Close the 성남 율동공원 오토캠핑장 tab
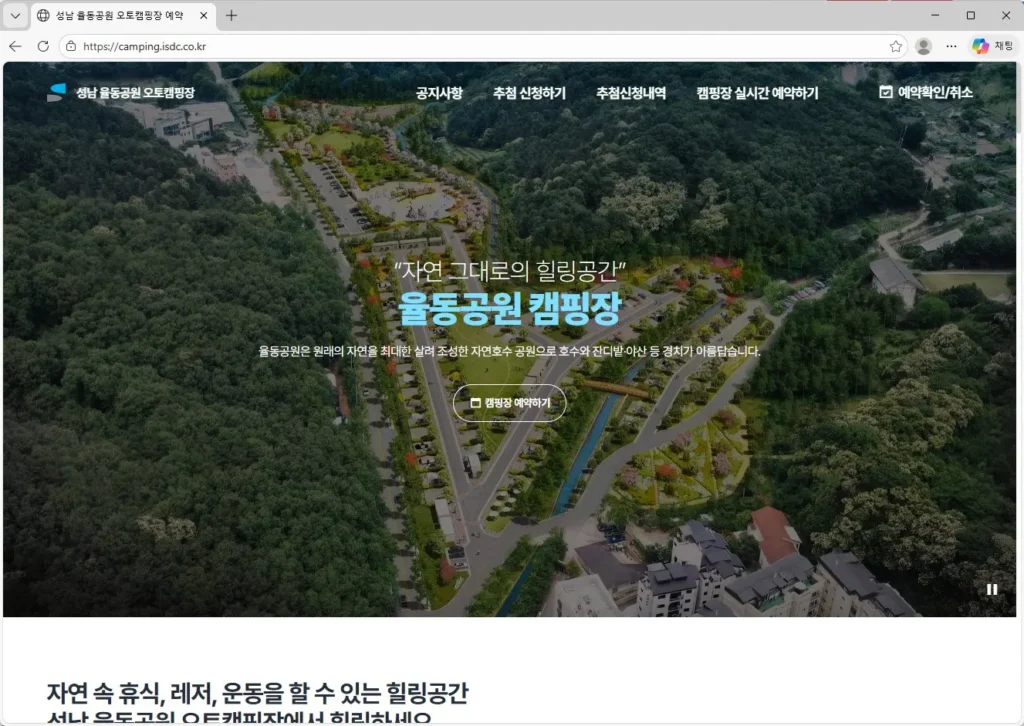1024x726 pixels. [204, 16]
